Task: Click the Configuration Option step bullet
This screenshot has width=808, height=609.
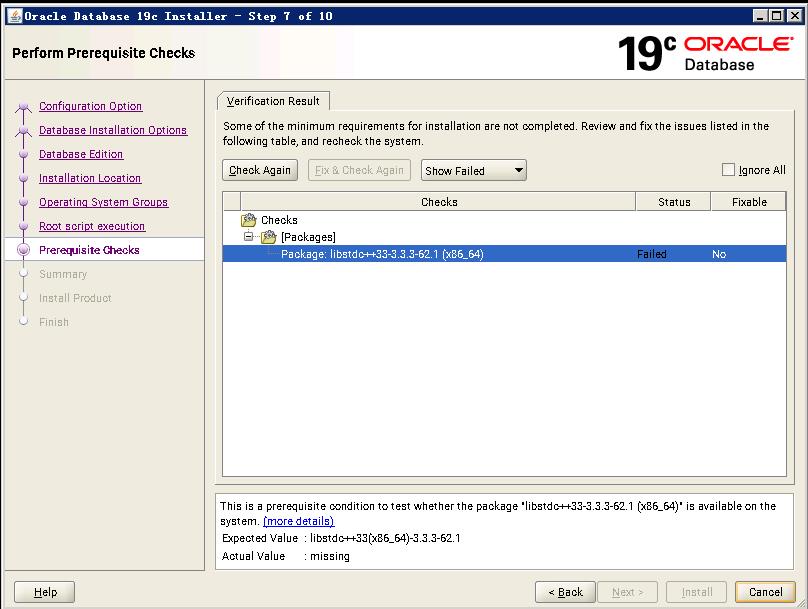Action: (x=23, y=107)
